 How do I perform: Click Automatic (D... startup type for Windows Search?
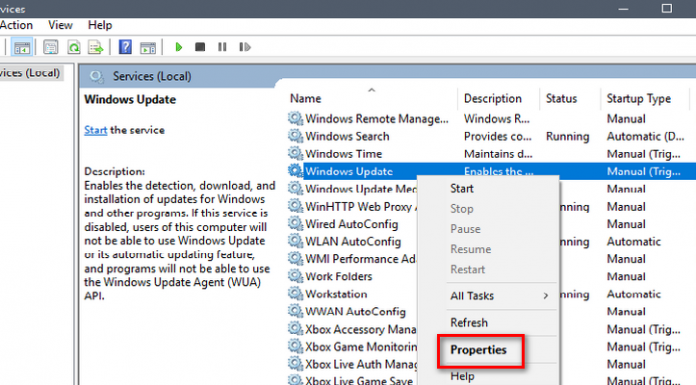tap(645, 136)
